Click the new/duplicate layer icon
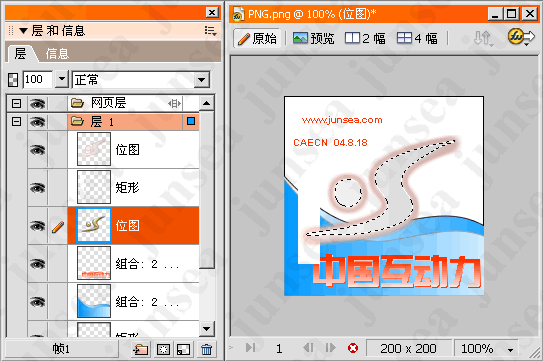The image size is (543, 361). pos(140,349)
